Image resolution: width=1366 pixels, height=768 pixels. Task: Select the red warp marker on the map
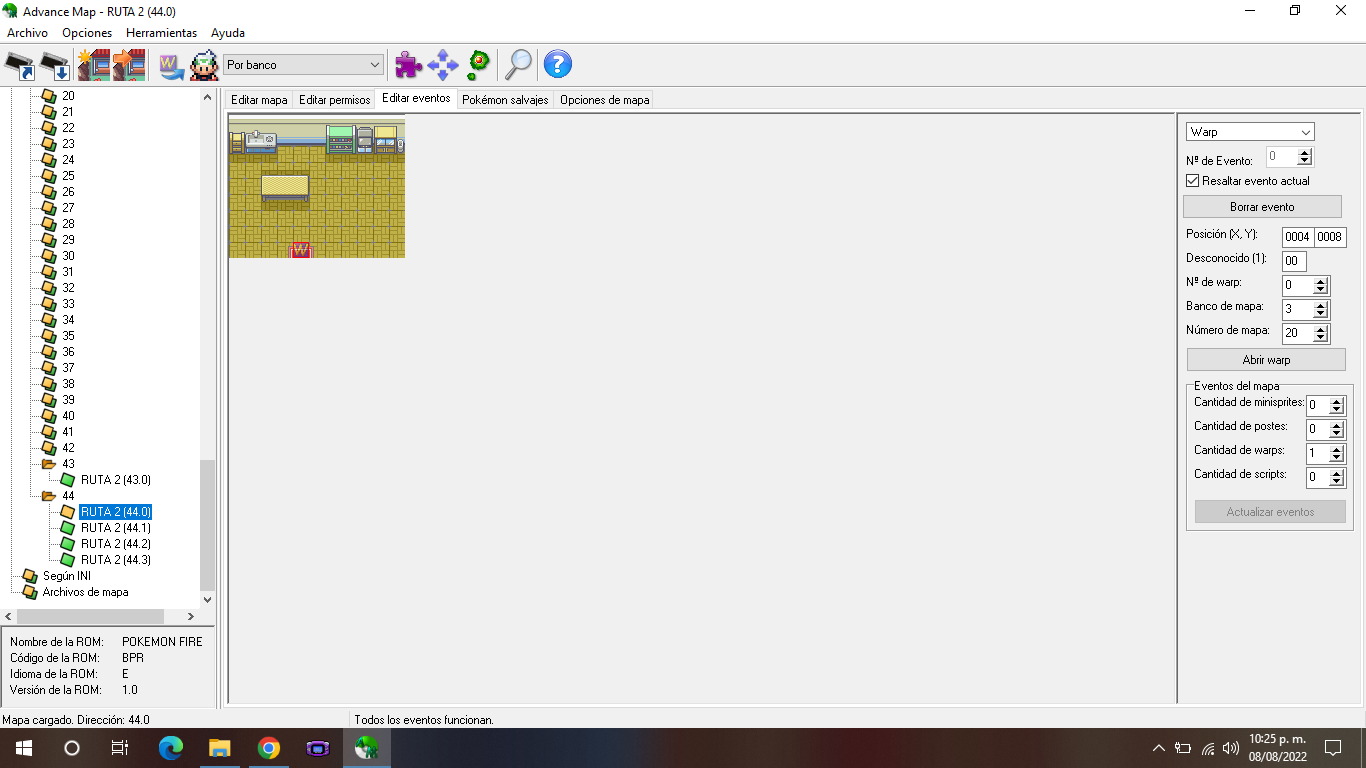tap(300, 250)
